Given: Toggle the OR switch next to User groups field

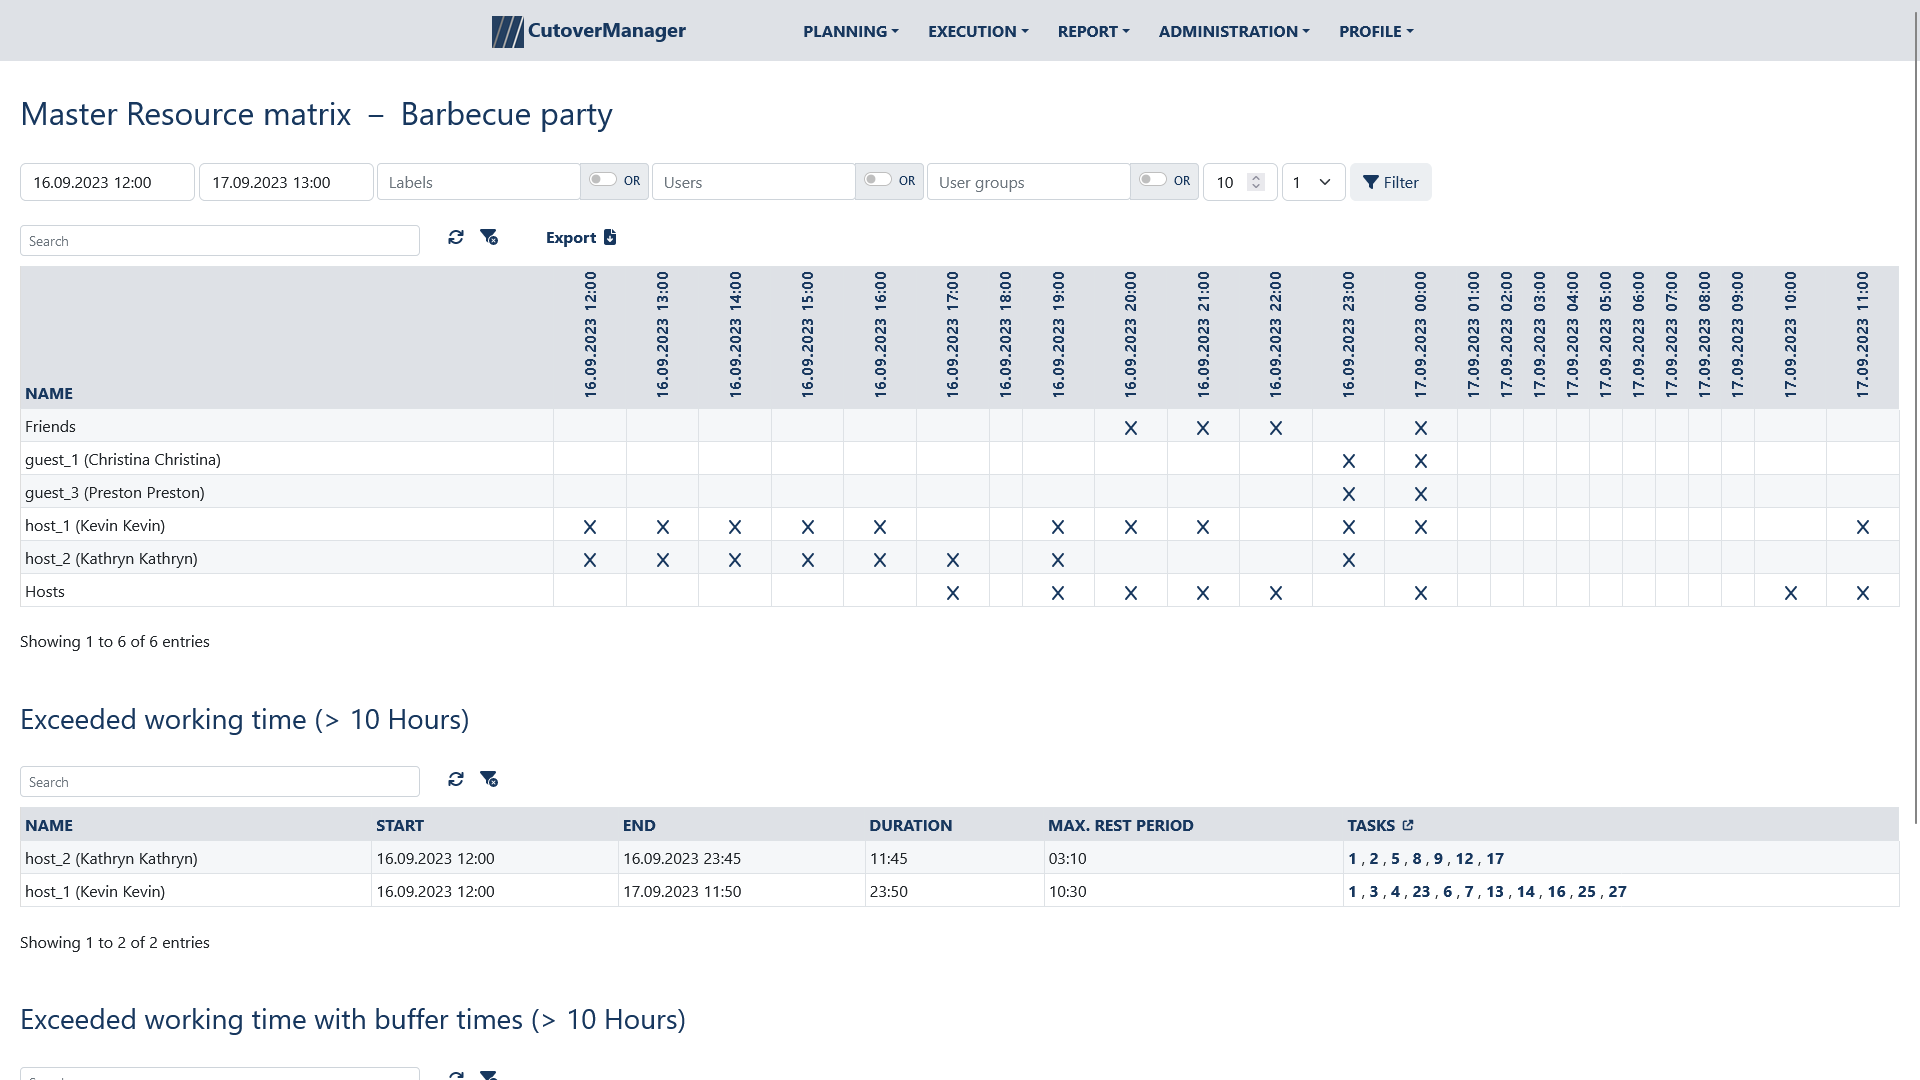Looking at the screenshot, I should pos(1149,181).
